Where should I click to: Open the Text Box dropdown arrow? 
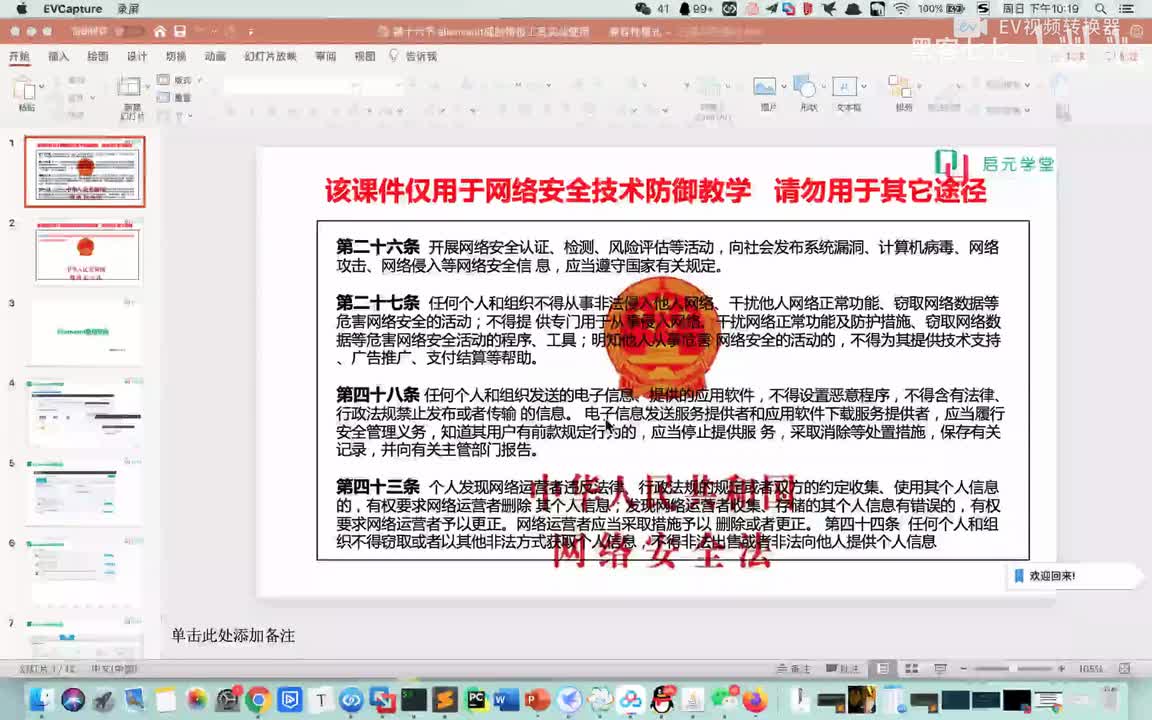click(x=863, y=87)
